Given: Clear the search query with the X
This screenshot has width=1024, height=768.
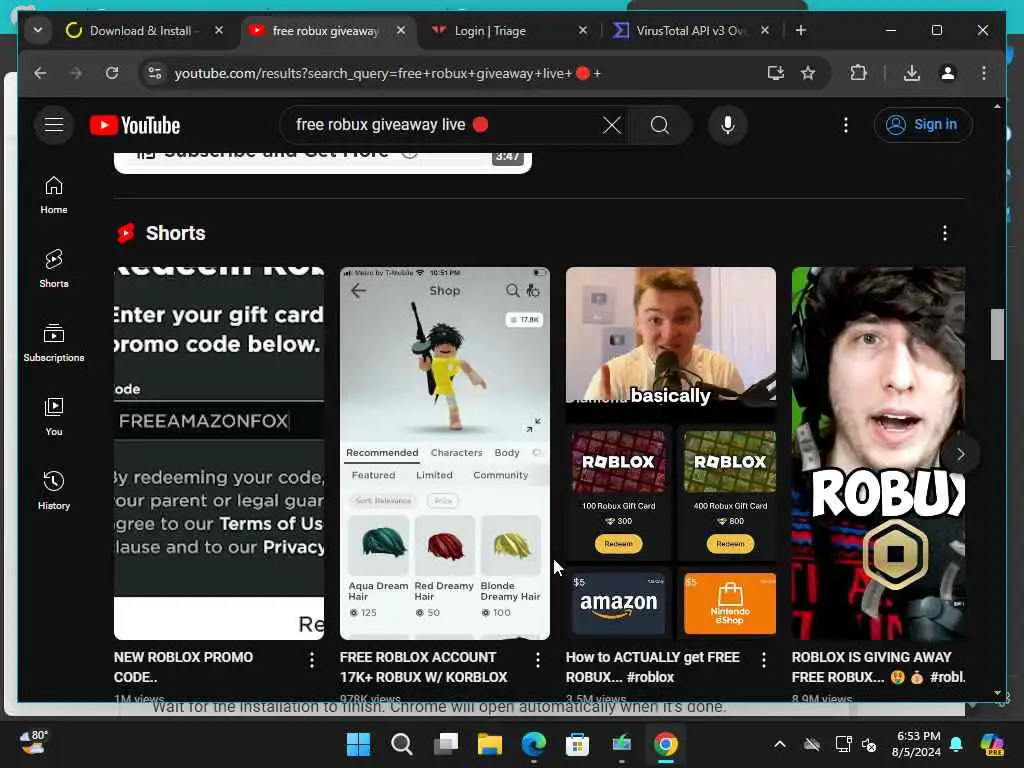Looking at the screenshot, I should [x=612, y=125].
